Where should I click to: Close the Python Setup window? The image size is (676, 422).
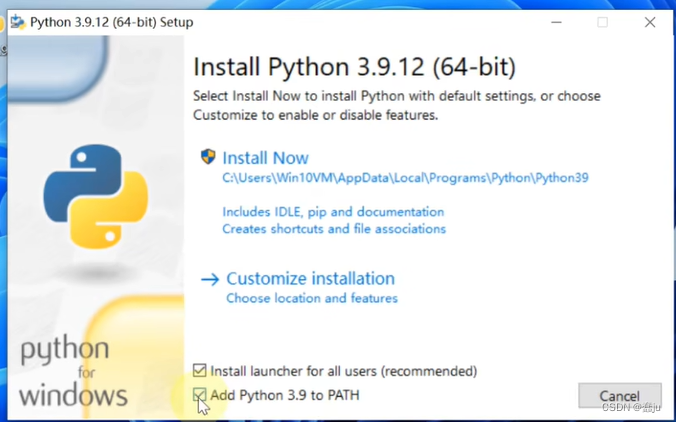pyautogui.click(x=650, y=22)
